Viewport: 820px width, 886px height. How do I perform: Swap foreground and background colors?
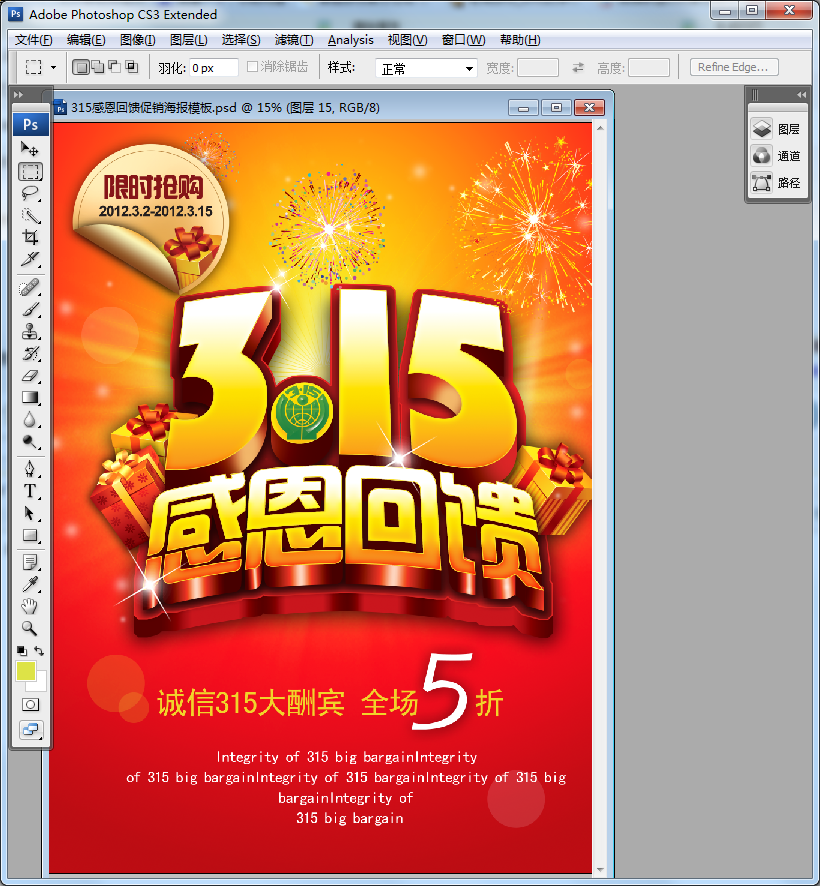(x=39, y=650)
